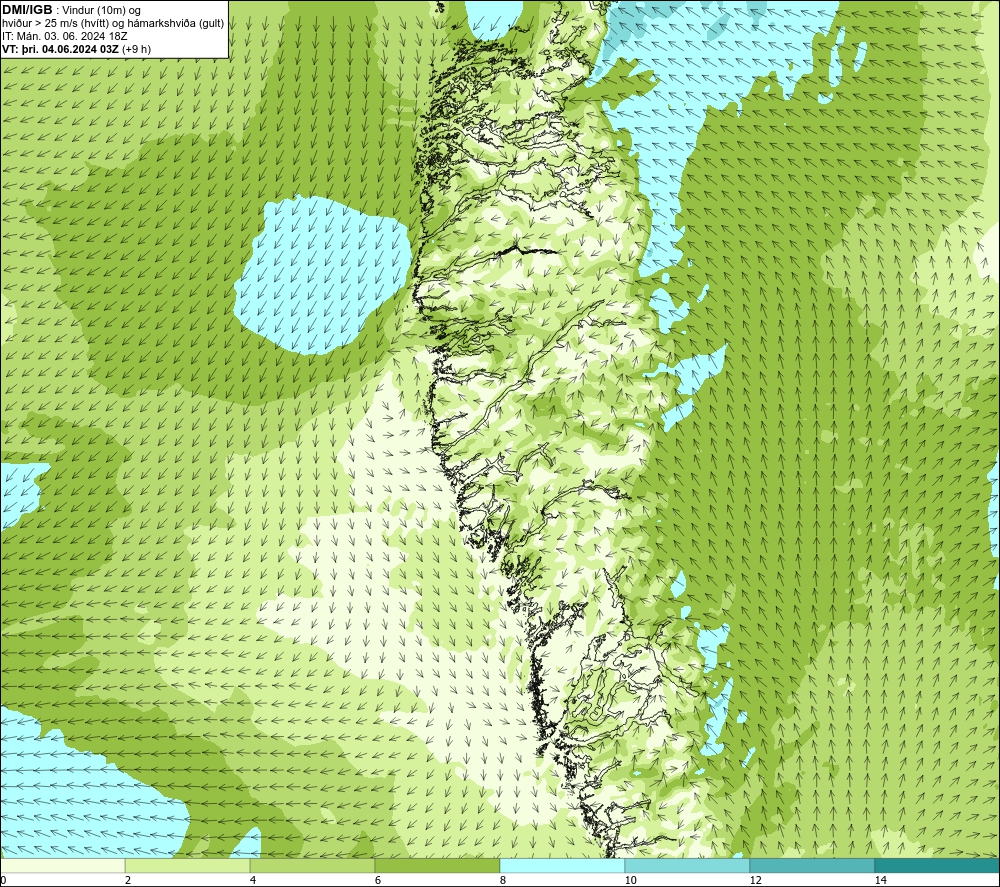Click the scale label 4
1000x887 pixels.
coord(253,881)
